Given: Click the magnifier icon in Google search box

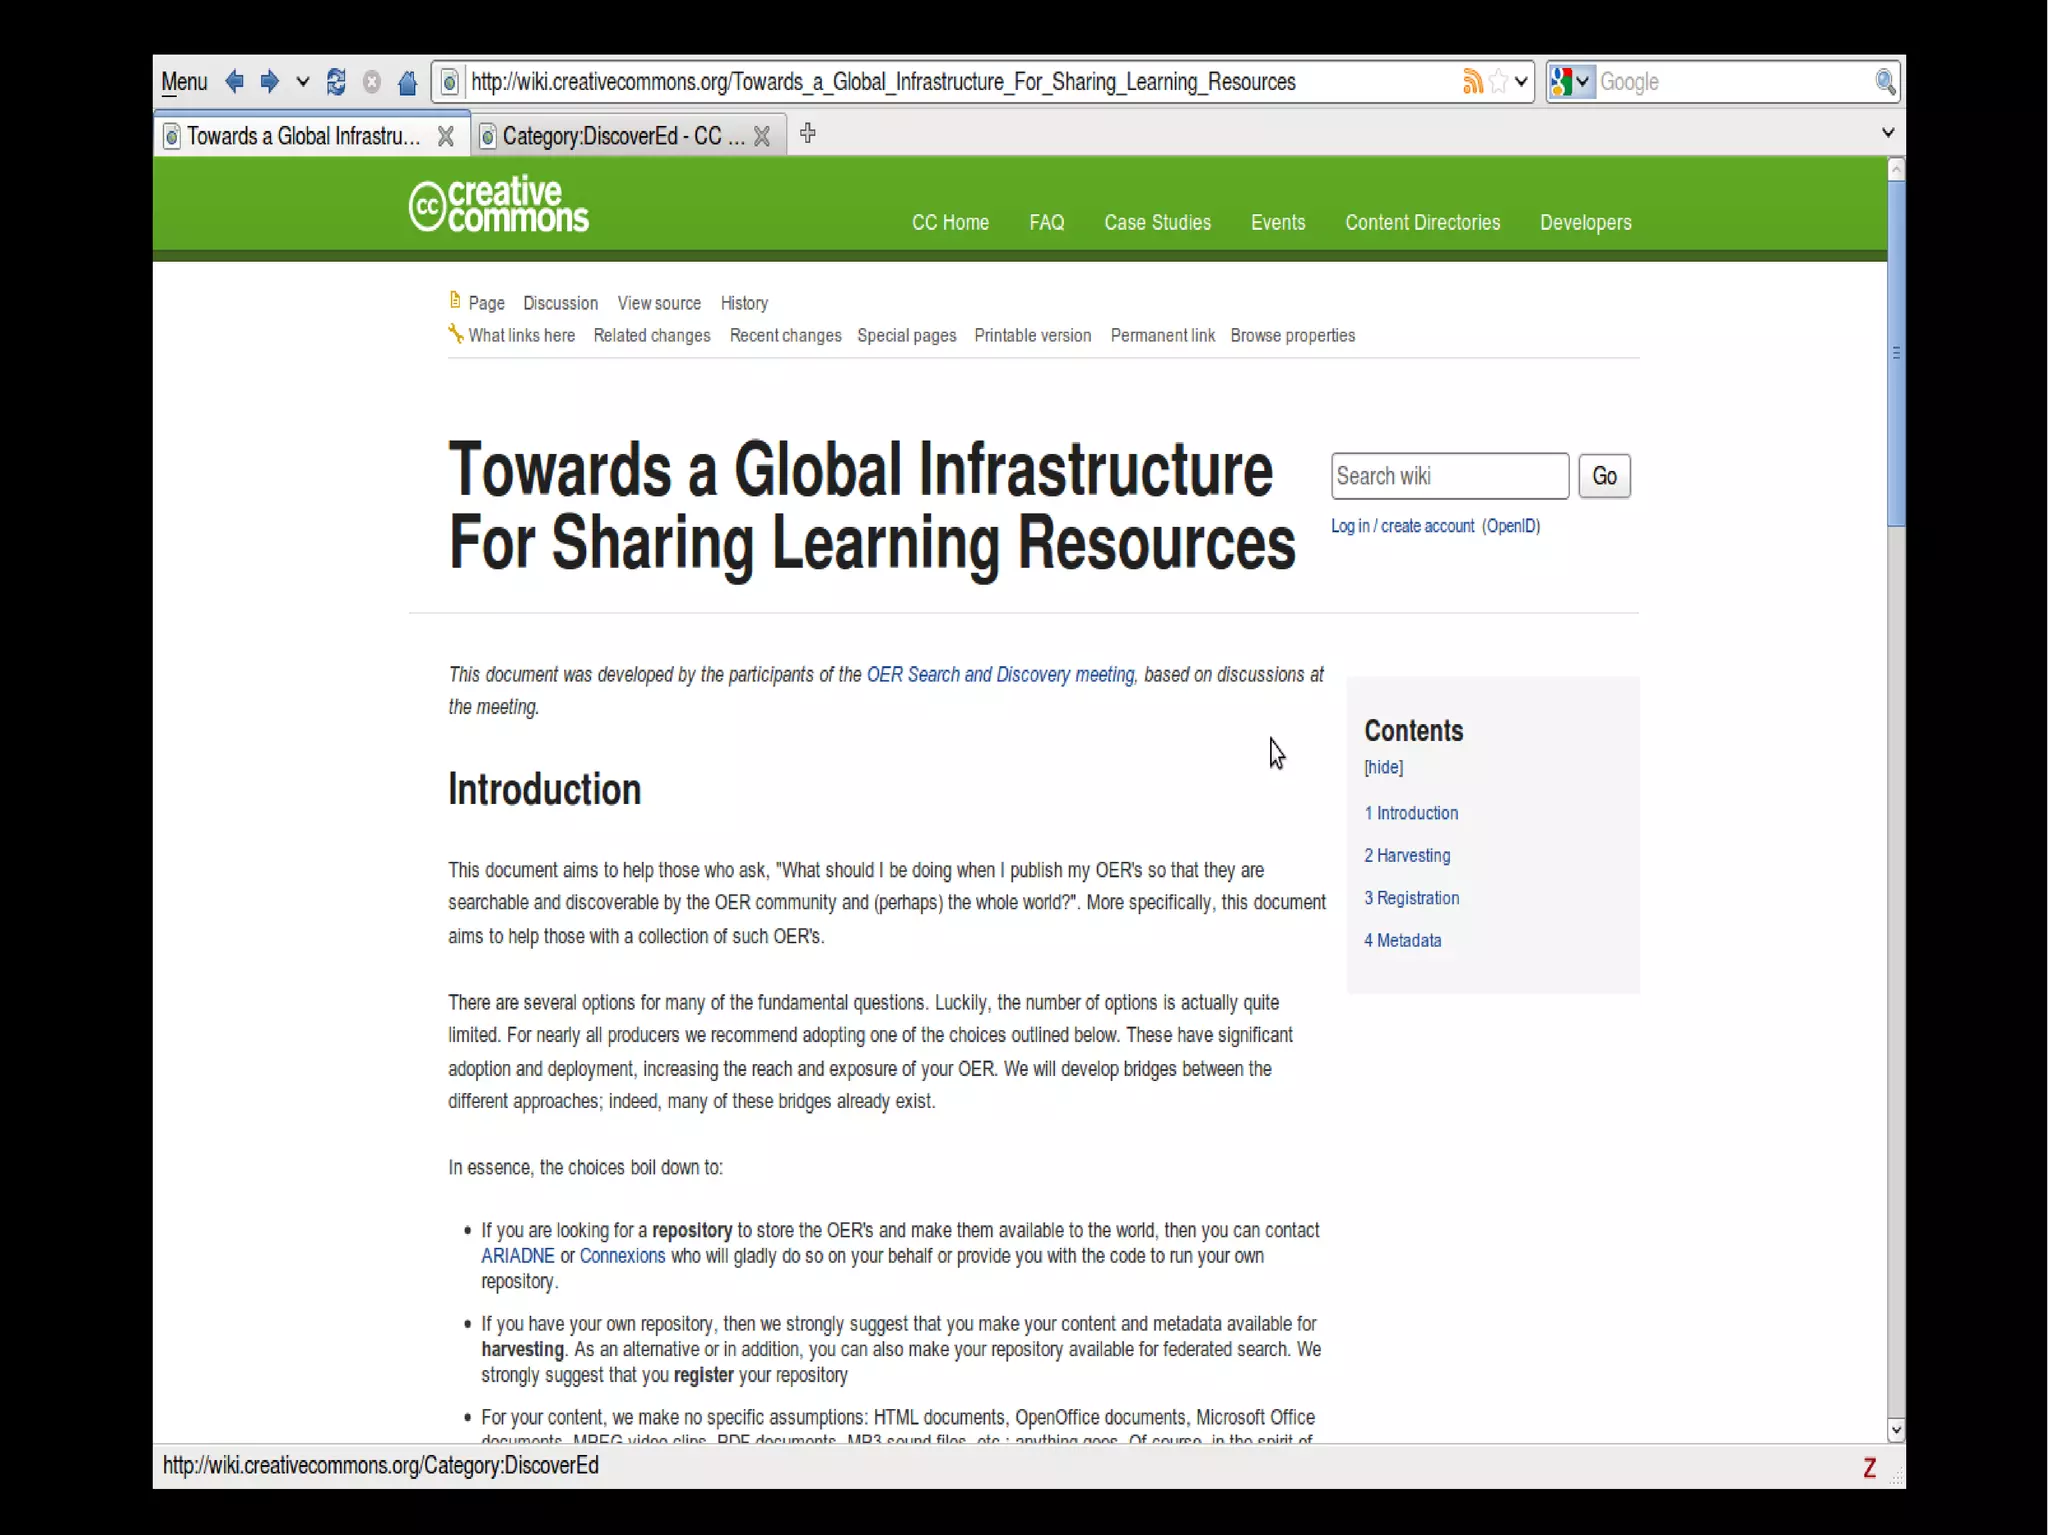Looking at the screenshot, I should click(1885, 82).
